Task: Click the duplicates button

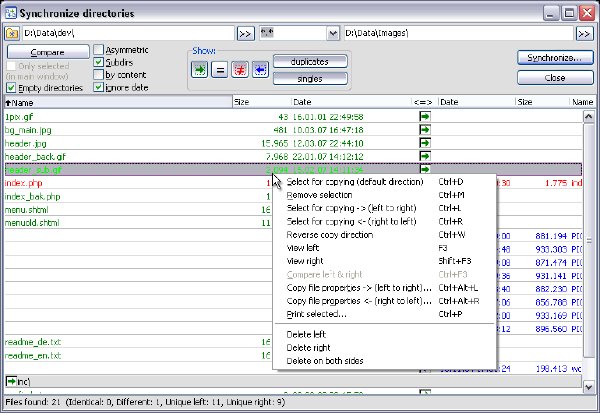Action: 310,62
